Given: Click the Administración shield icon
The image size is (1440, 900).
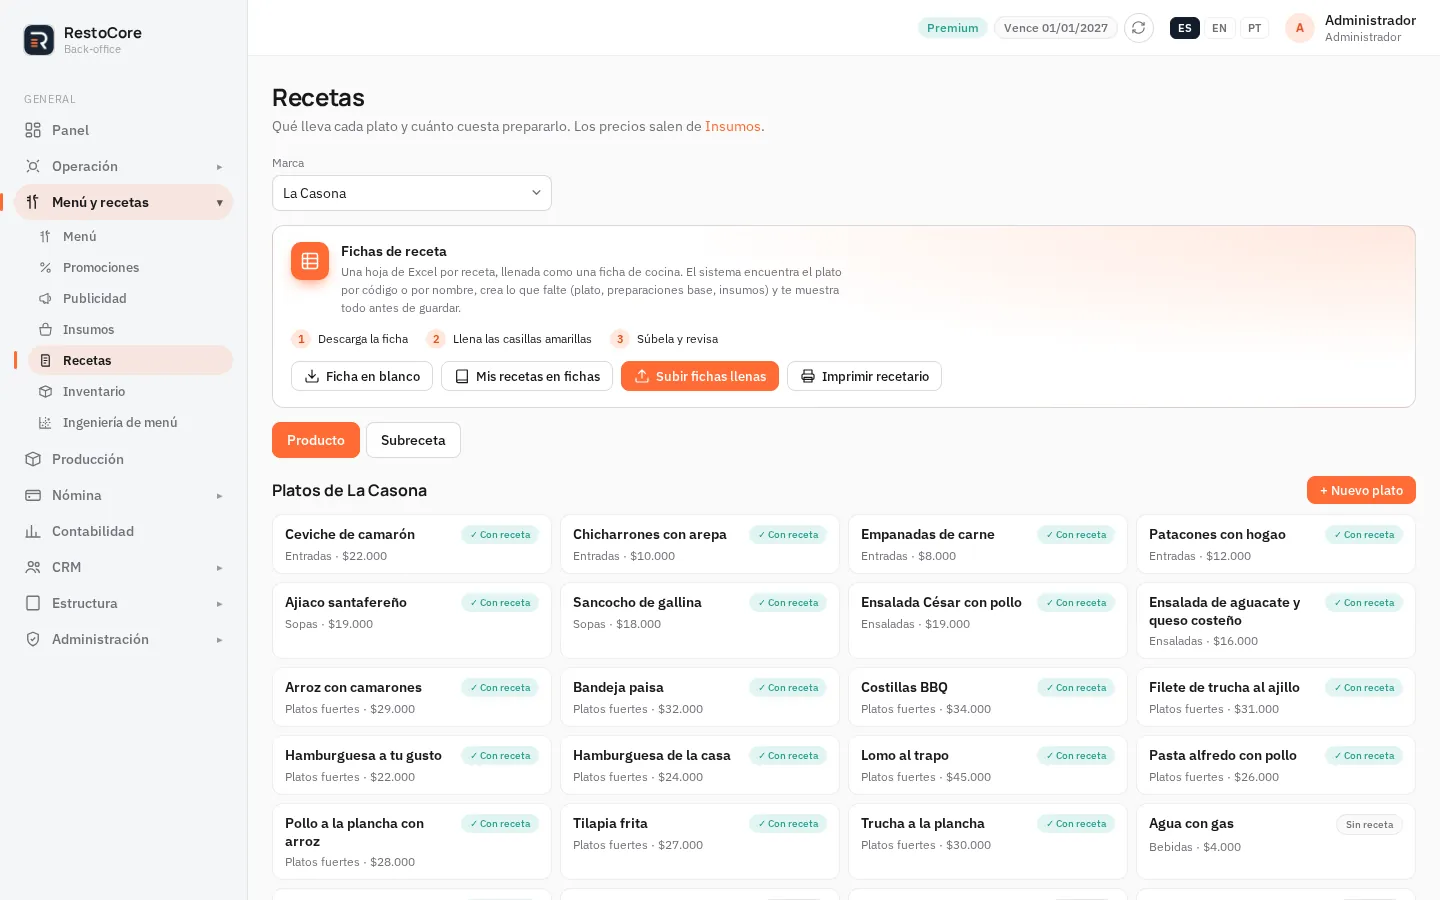Looking at the screenshot, I should point(33,639).
